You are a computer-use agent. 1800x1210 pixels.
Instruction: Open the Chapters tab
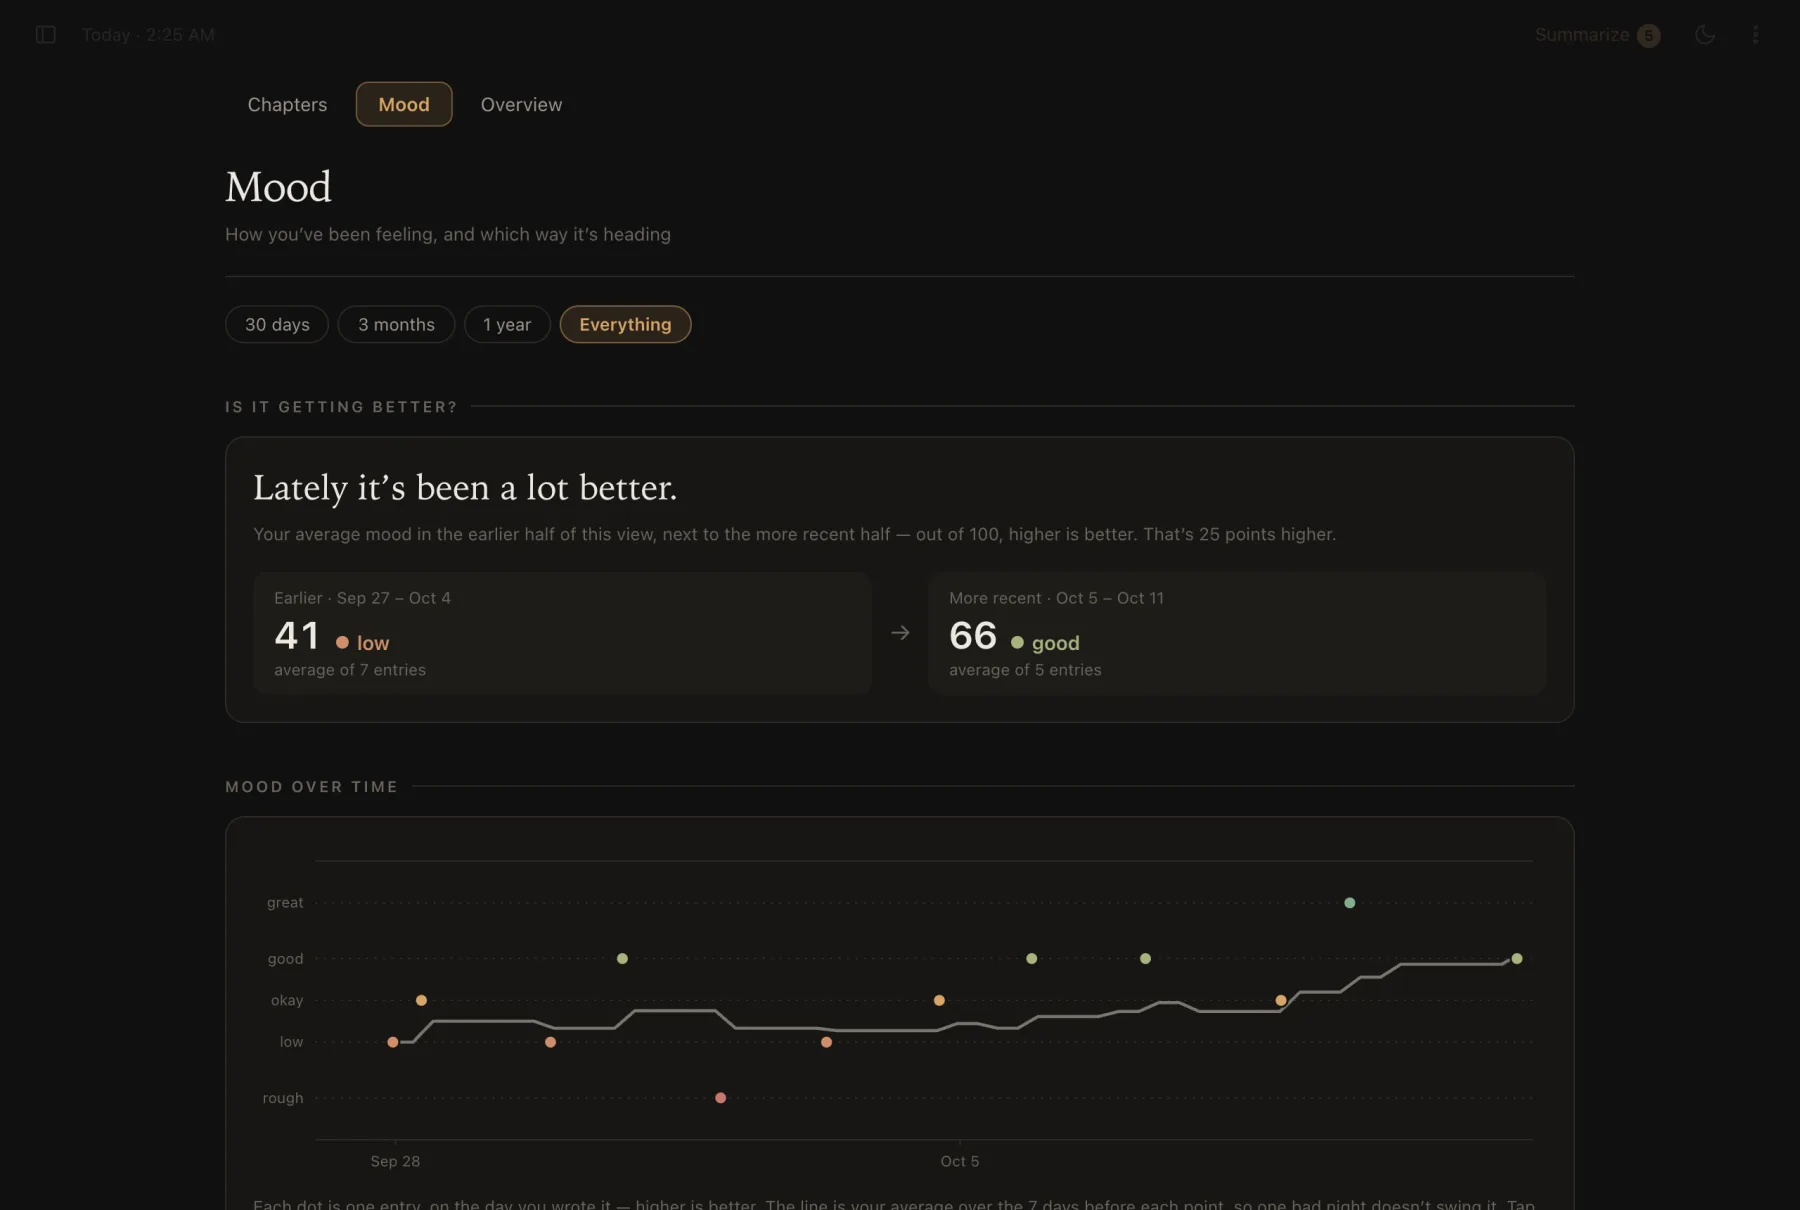(x=287, y=104)
